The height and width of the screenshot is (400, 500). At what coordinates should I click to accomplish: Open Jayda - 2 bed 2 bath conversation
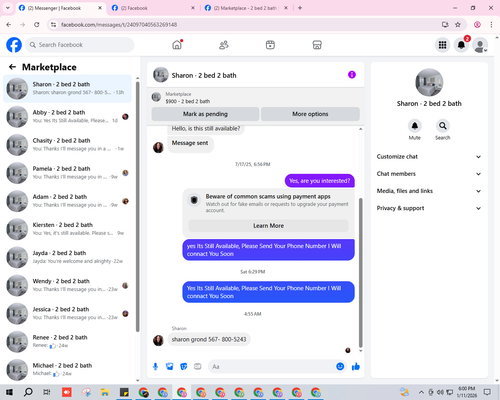point(67,257)
